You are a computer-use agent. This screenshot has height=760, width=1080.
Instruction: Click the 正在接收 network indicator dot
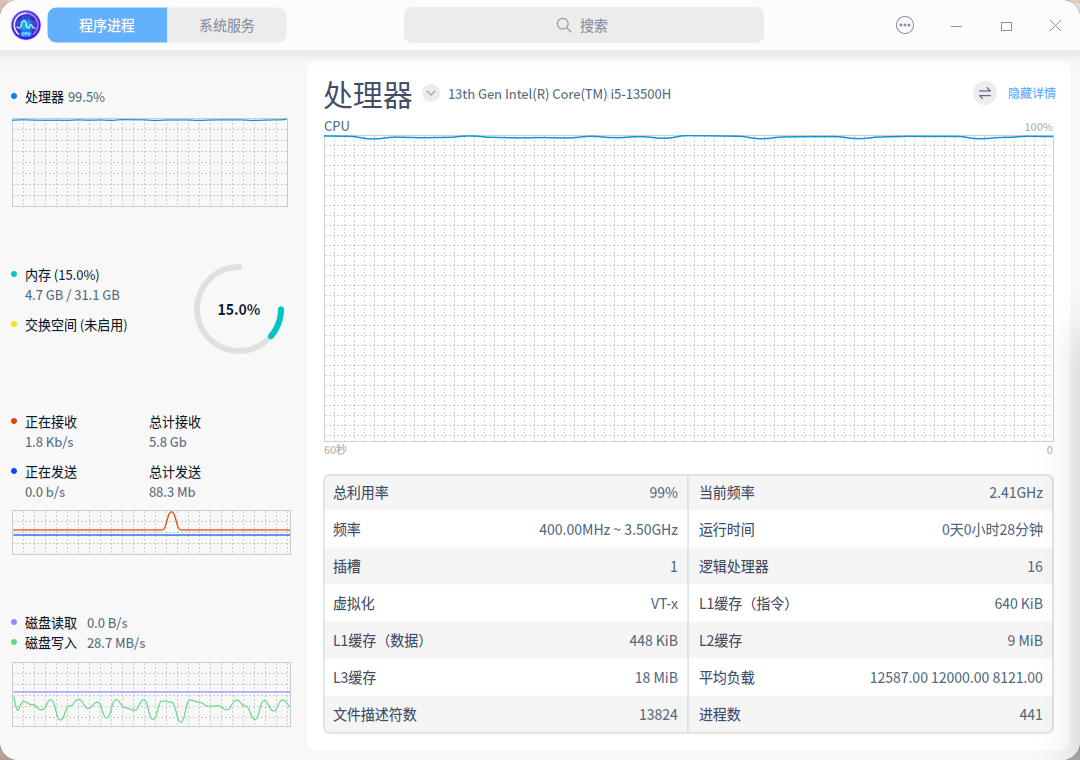[13, 421]
